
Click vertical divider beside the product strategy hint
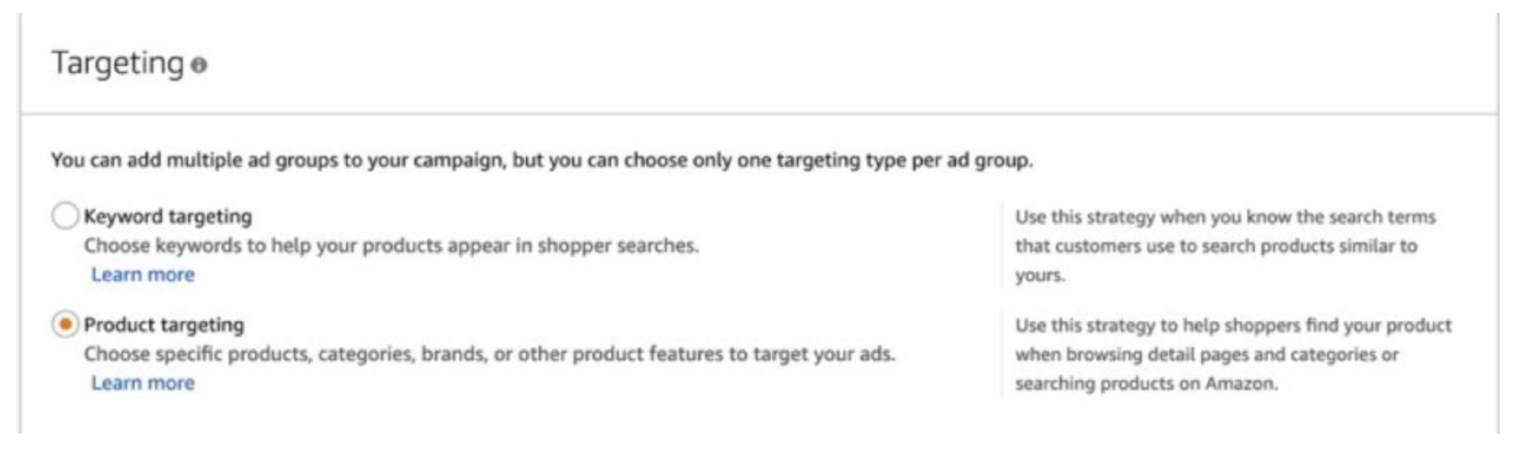pos(1001,355)
